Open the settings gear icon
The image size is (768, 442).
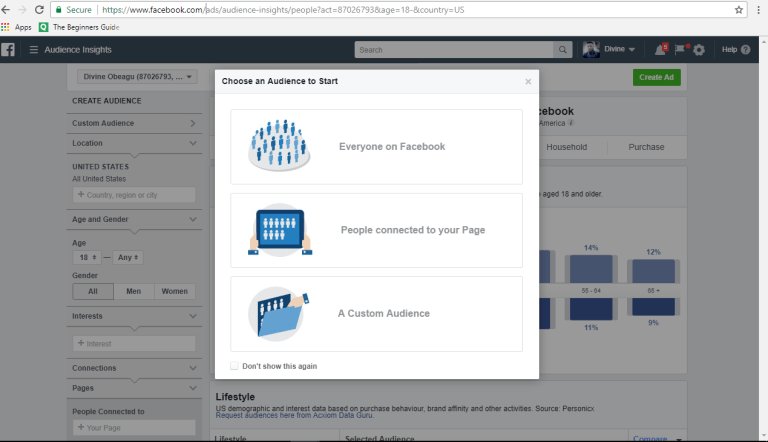pyautogui.click(x=699, y=49)
